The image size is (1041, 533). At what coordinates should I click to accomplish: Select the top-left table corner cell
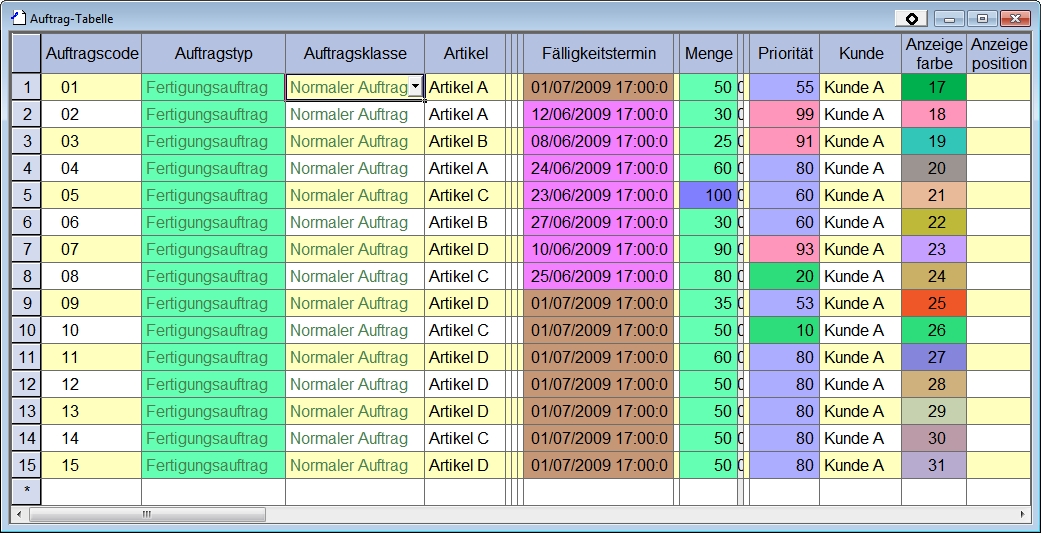pos(26,53)
